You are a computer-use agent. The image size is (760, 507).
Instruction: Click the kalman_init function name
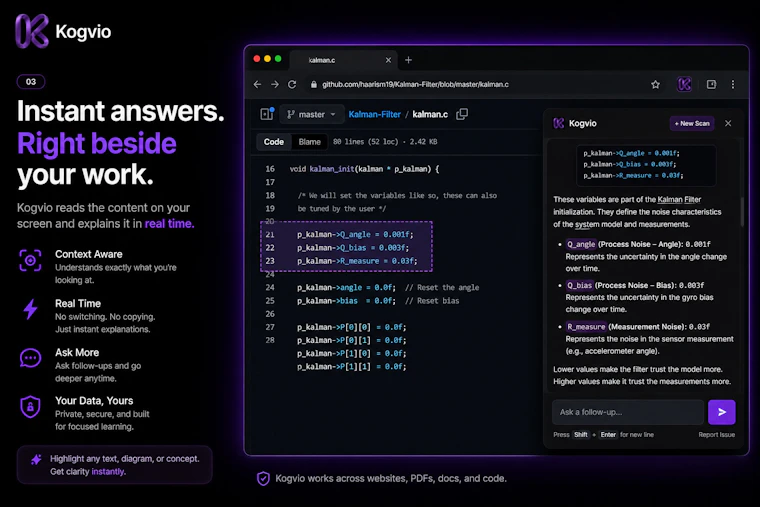coord(332,169)
